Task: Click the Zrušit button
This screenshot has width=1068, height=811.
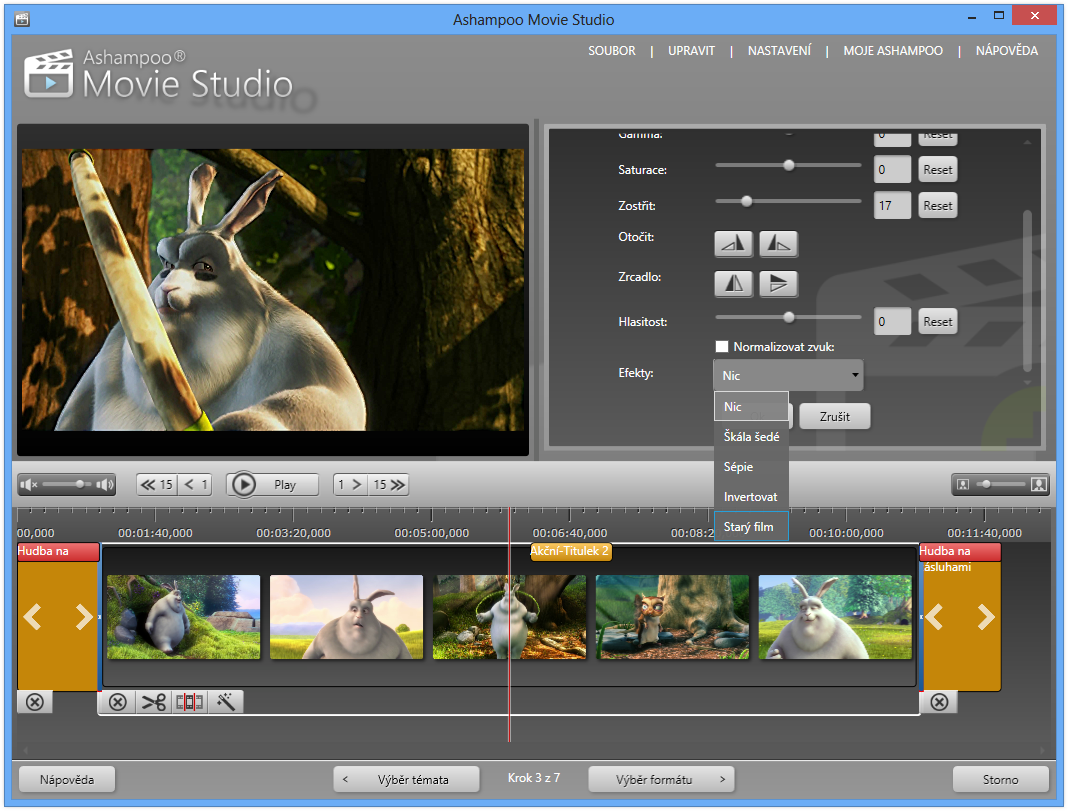Action: click(834, 416)
